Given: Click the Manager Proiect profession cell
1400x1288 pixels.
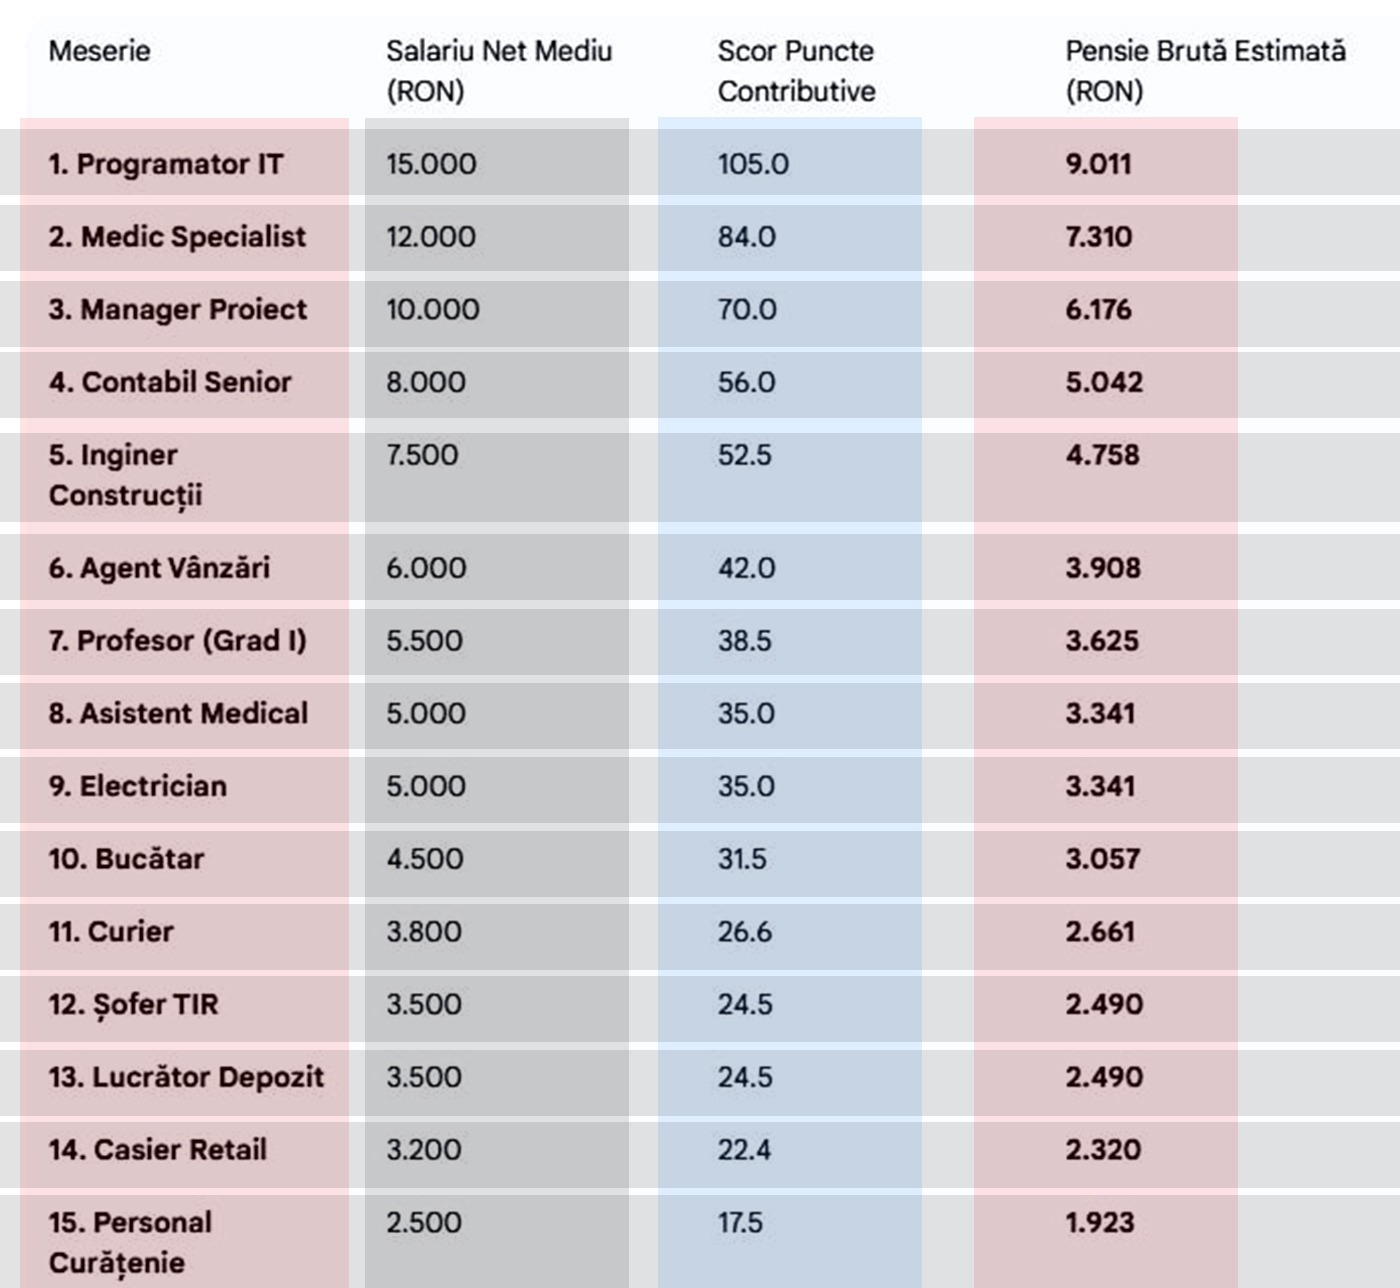Looking at the screenshot, I should 178,310.
